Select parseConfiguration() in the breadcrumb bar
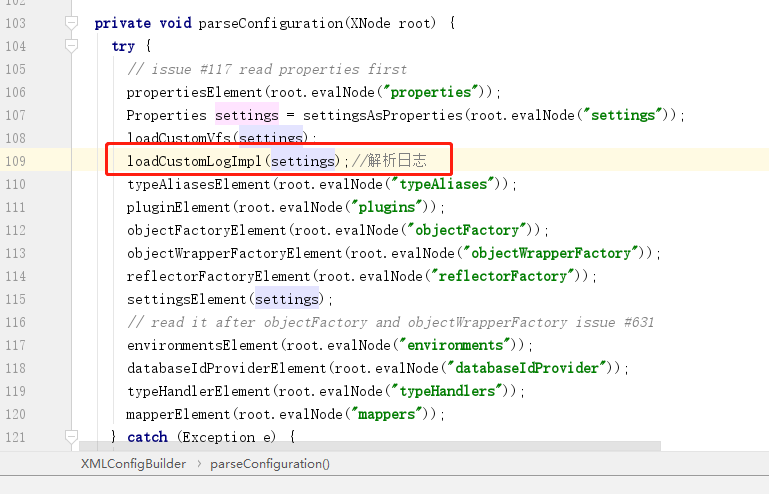Viewport: 769px width, 494px height. [270, 464]
